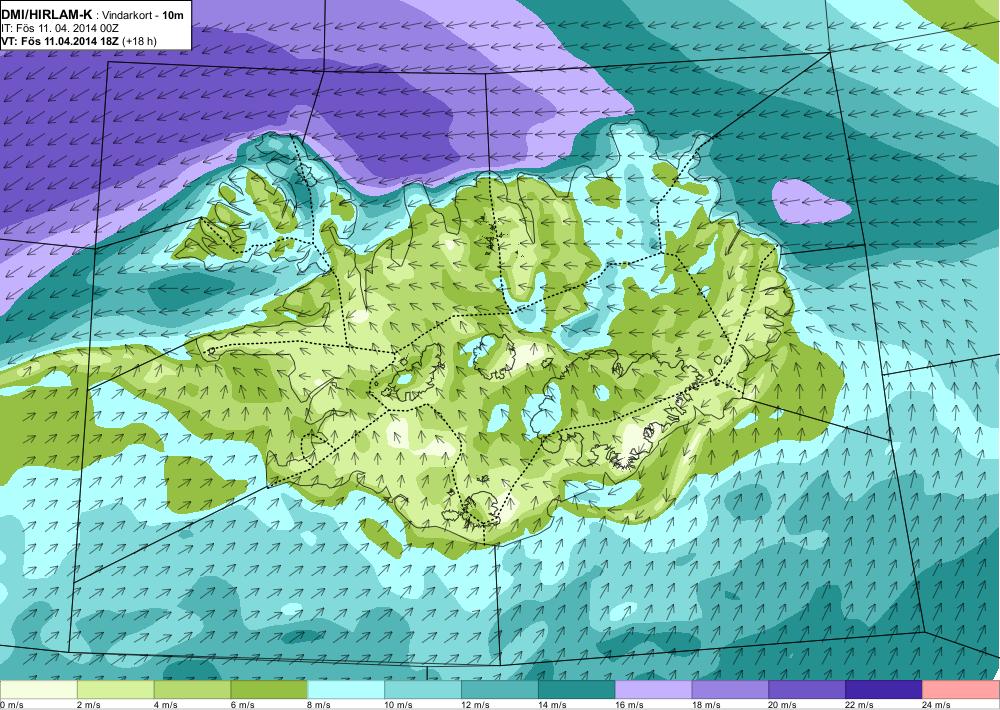This screenshot has height=710, width=1000.
Task: Pick the legend swatch between 6 m/s and 8 m/s
Action: 269,690
